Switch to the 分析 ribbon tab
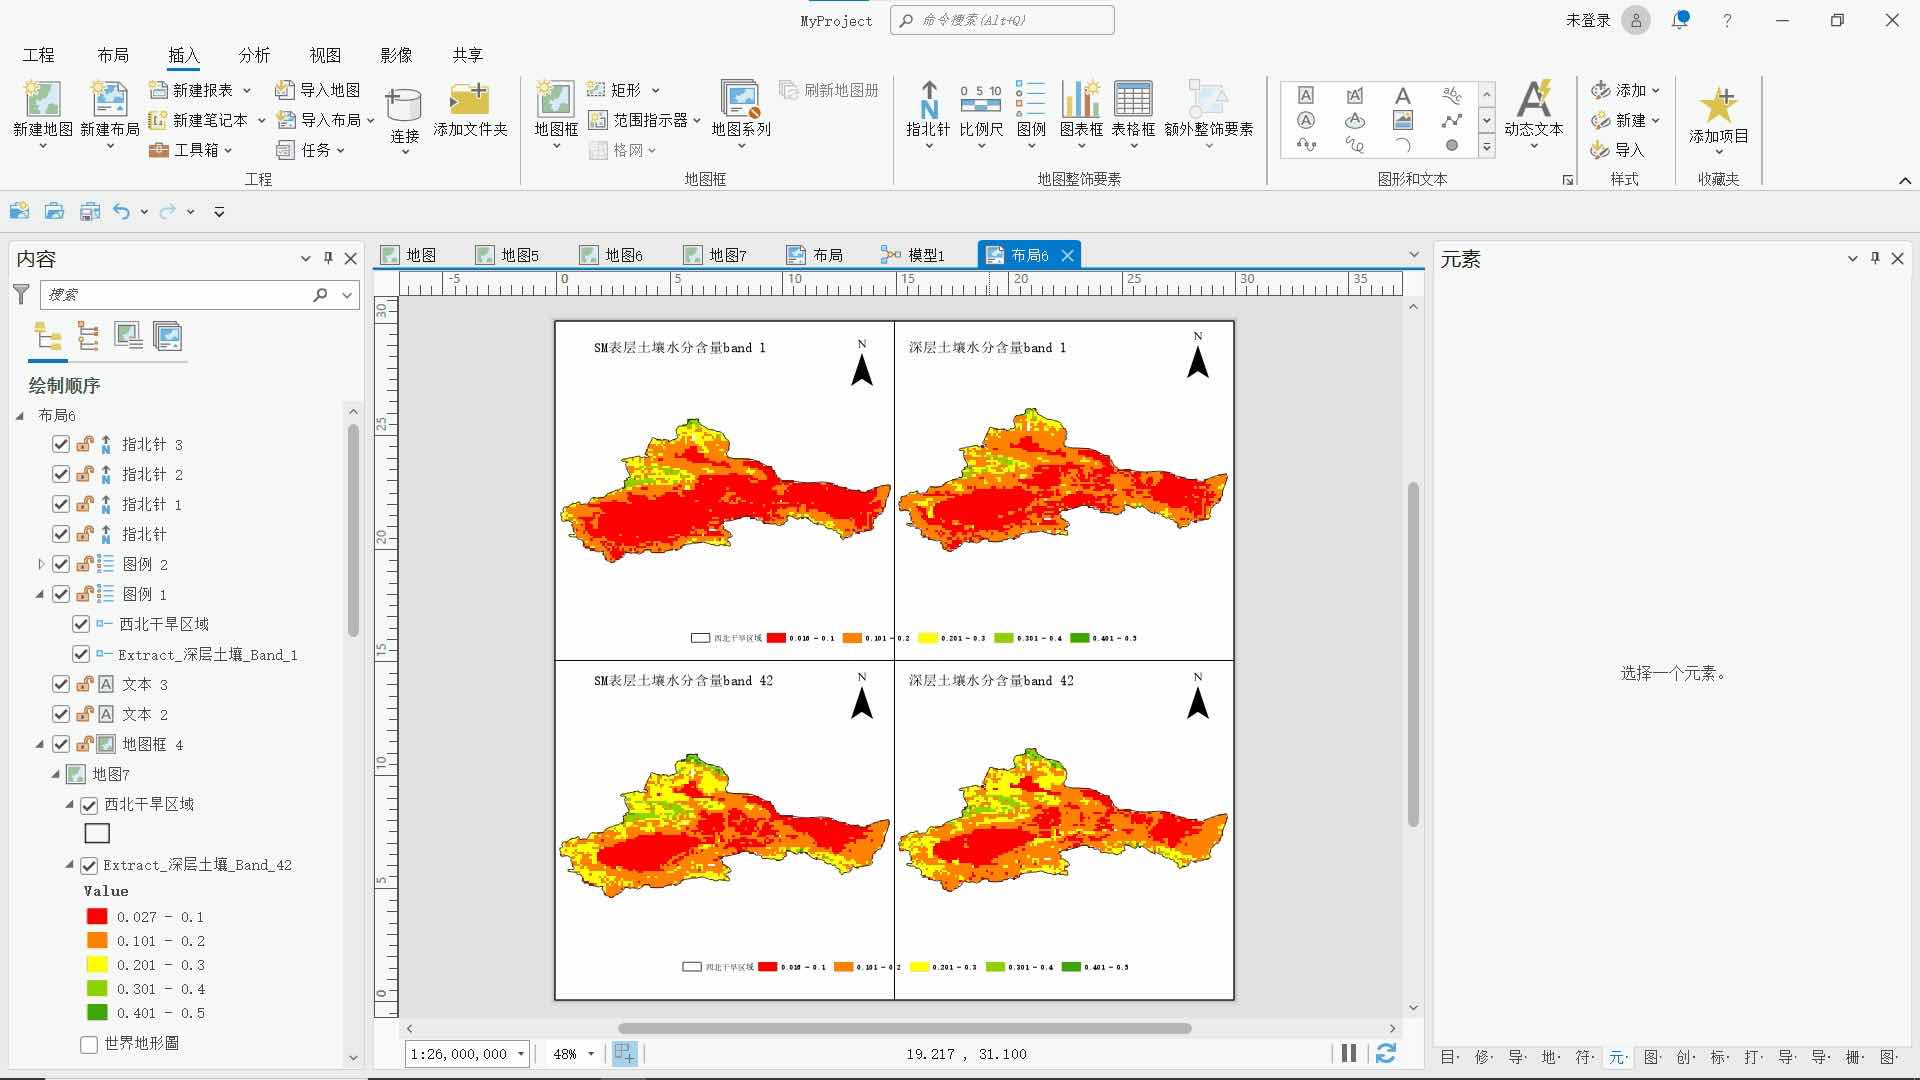Image resolution: width=1920 pixels, height=1080 pixels. click(x=254, y=55)
